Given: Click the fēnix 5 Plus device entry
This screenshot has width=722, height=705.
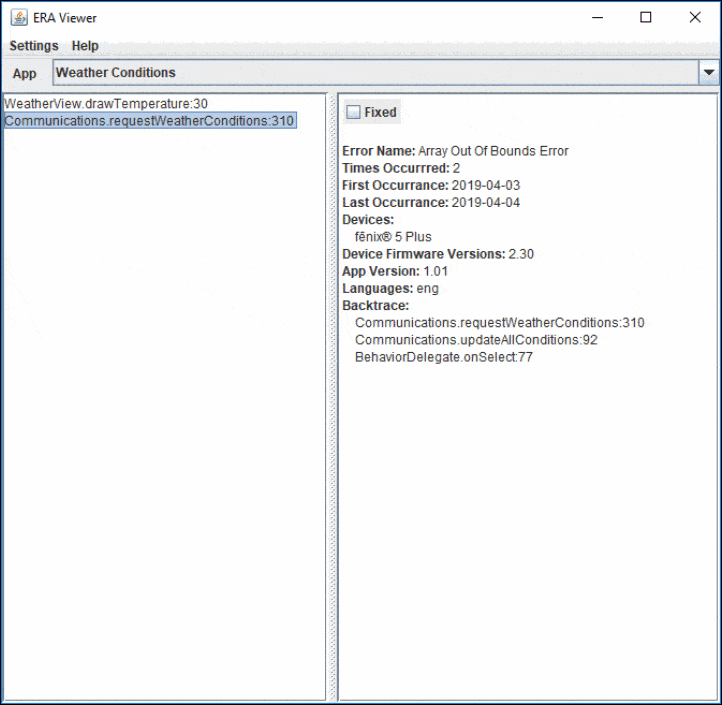Looking at the screenshot, I should coord(393,237).
